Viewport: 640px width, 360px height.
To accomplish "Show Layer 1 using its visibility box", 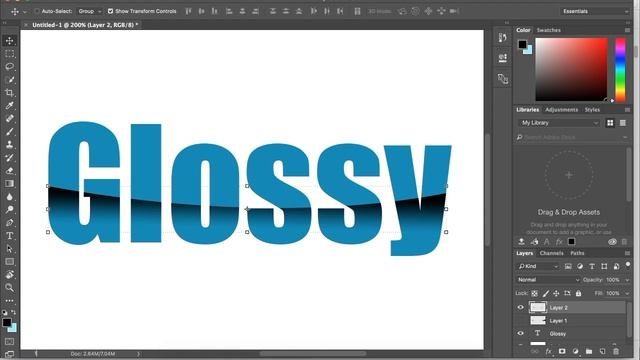I will 520,321.
